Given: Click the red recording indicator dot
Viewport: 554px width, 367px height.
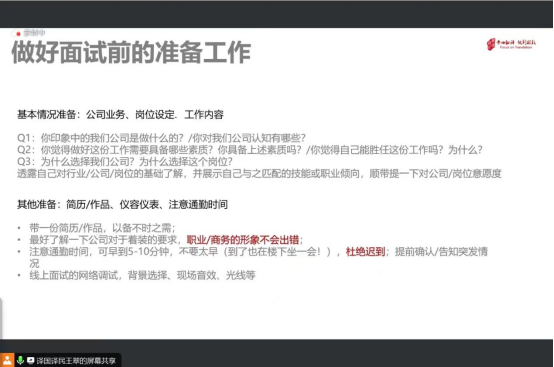Looking at the screenshot, I should (x=18, y=34).
